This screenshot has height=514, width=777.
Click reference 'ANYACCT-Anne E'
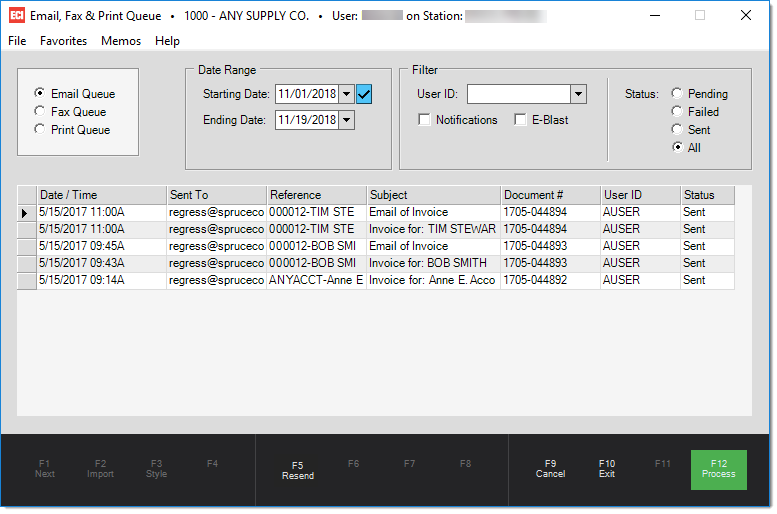click(x=316, y=280)
